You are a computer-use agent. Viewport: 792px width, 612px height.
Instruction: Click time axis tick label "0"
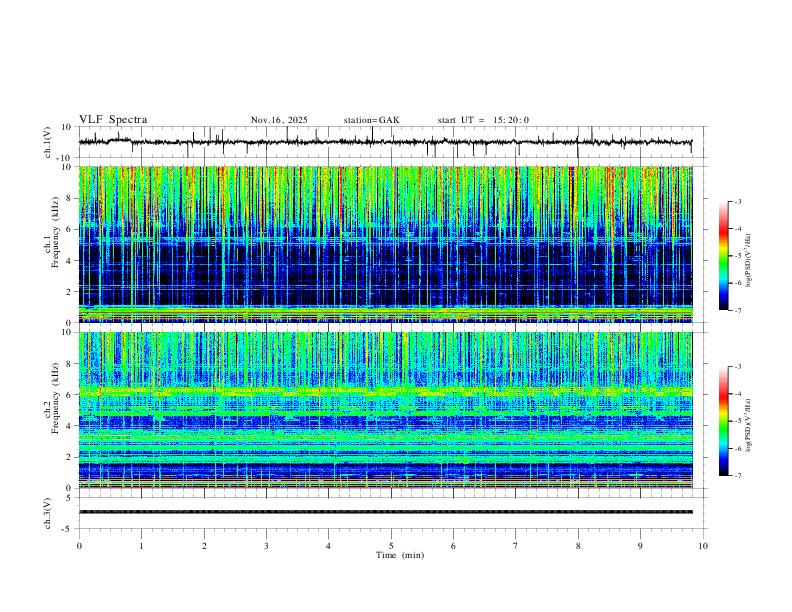point(79,546)
